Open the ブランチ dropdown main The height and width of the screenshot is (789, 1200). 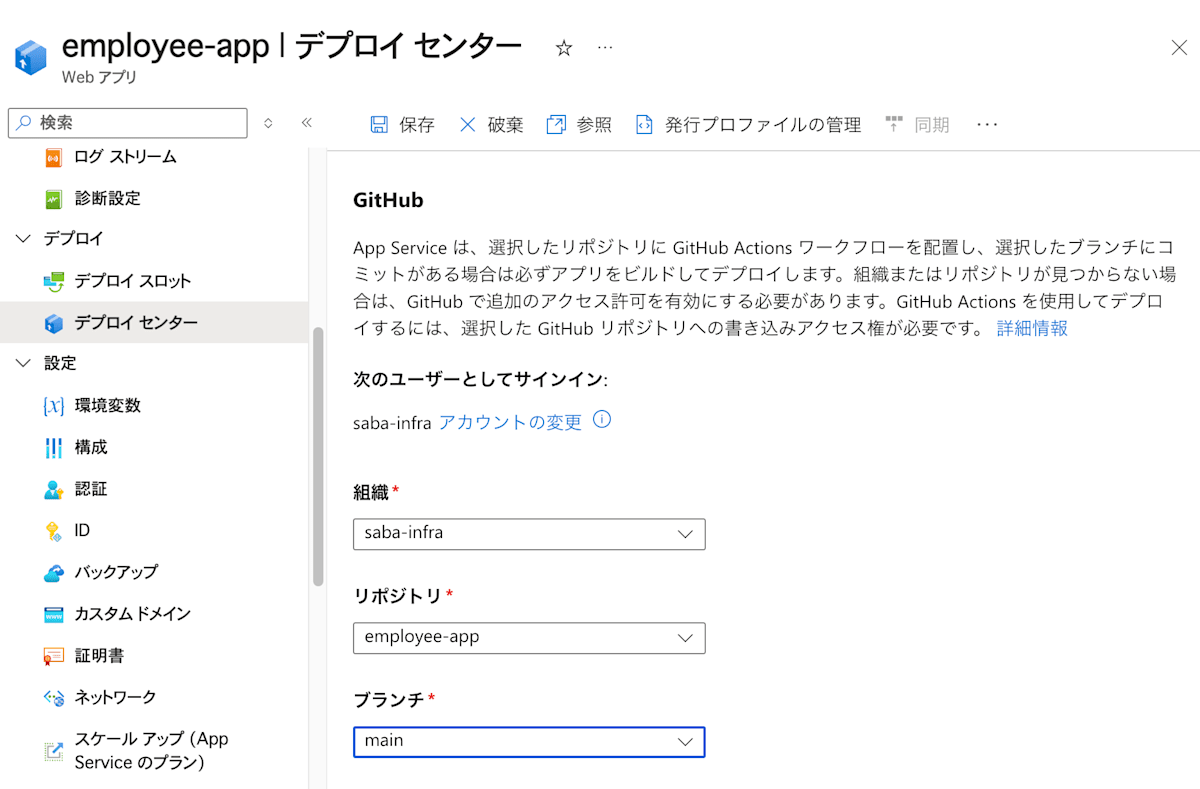529,741
